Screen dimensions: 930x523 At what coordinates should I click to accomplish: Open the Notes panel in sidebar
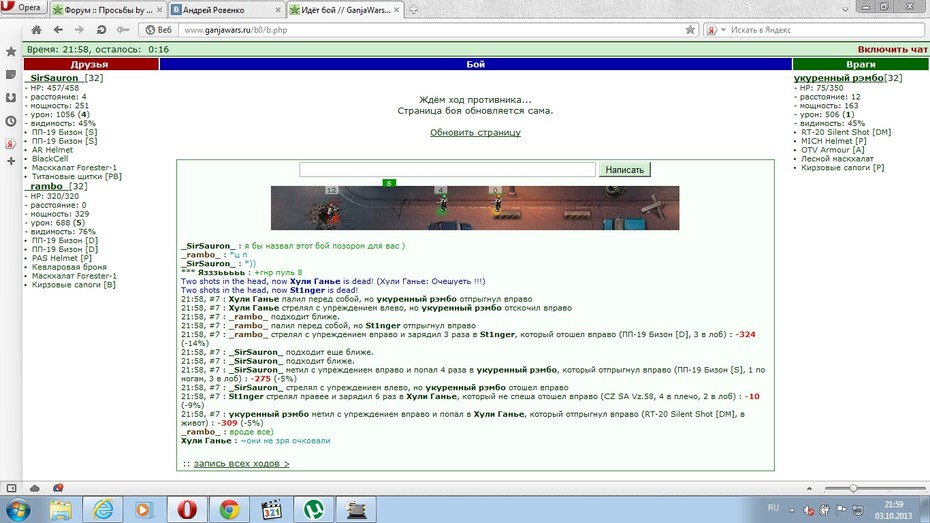[11, 75]
